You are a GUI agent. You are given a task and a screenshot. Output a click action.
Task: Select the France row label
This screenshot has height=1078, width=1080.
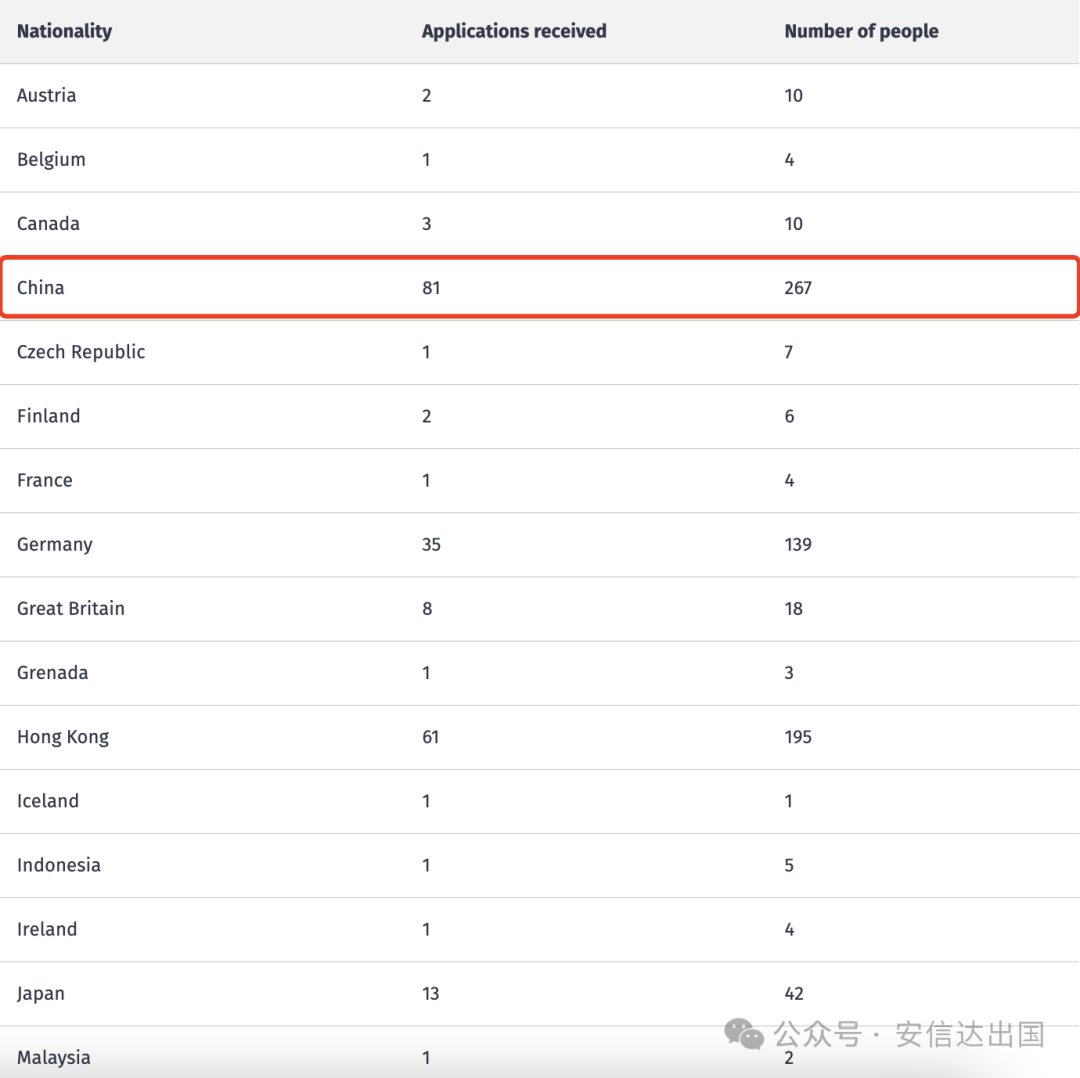(x=45, y=480)
